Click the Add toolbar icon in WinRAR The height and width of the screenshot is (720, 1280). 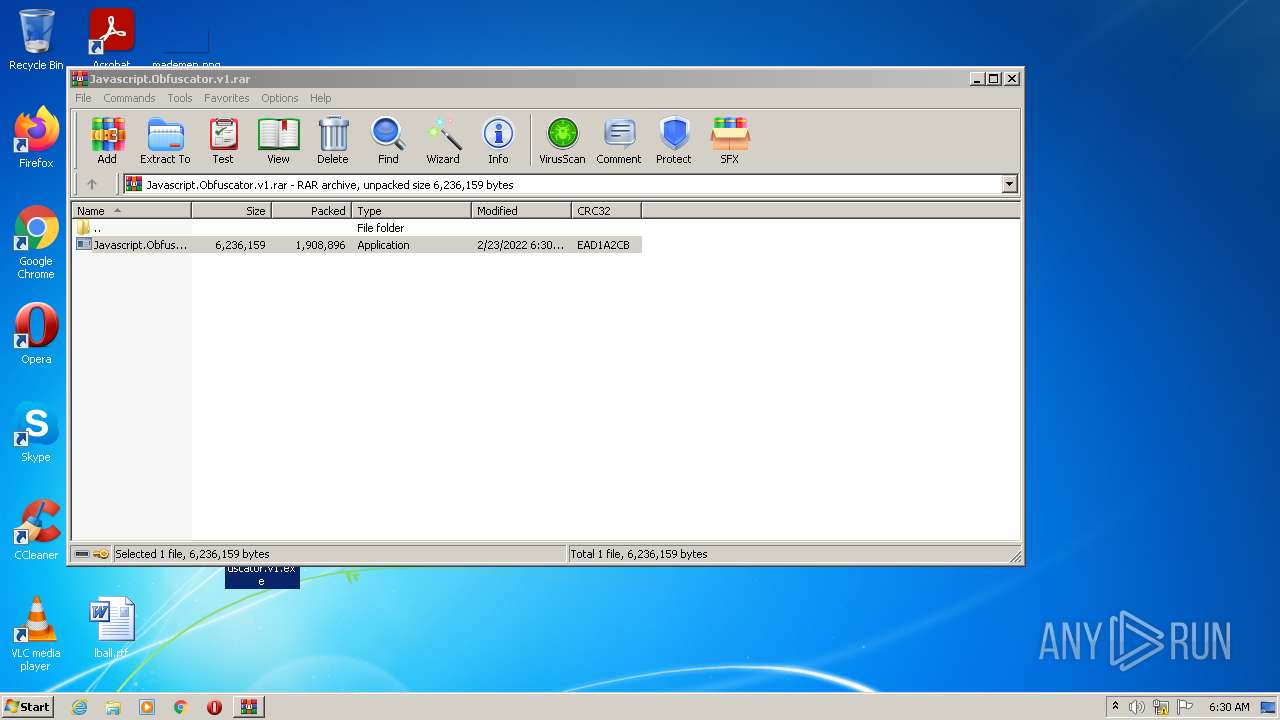coord(107,140)
